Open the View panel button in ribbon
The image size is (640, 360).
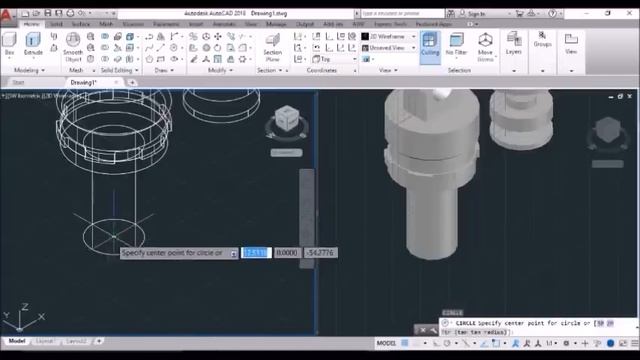click(x=571, y=43)
